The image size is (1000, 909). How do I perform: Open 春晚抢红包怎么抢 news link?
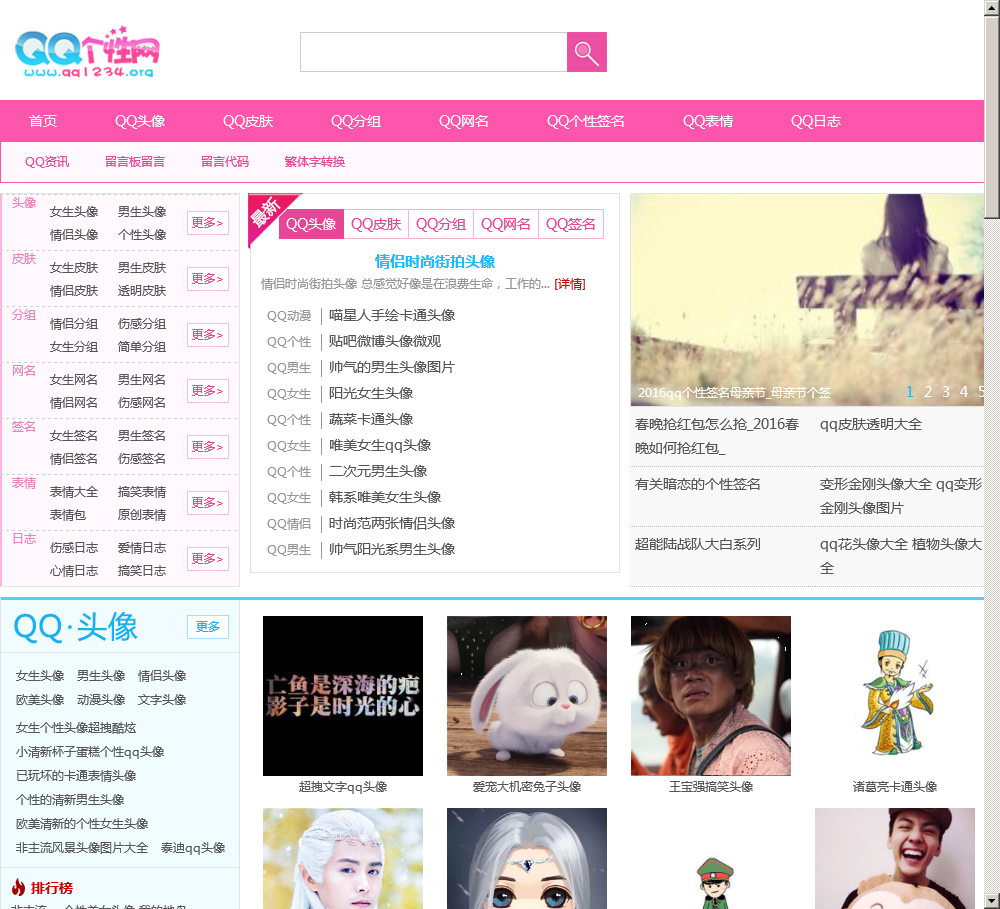tap(717, 436)
